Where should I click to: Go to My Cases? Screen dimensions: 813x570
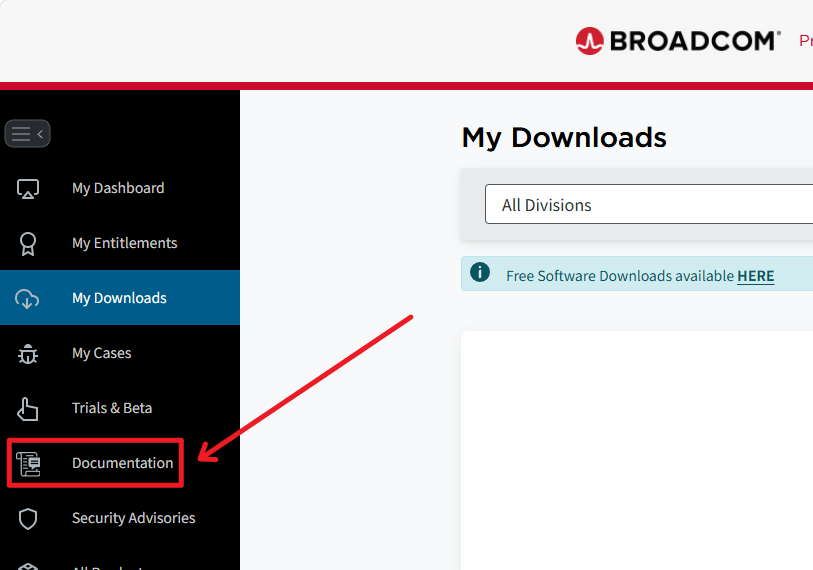tap(102, 353)
